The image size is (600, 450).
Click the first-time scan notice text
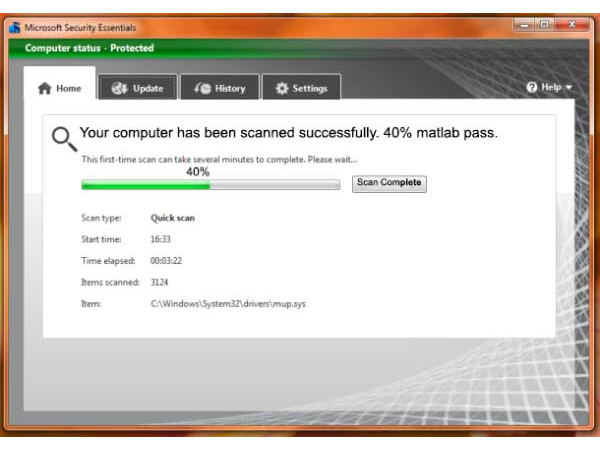coord(219,160)
